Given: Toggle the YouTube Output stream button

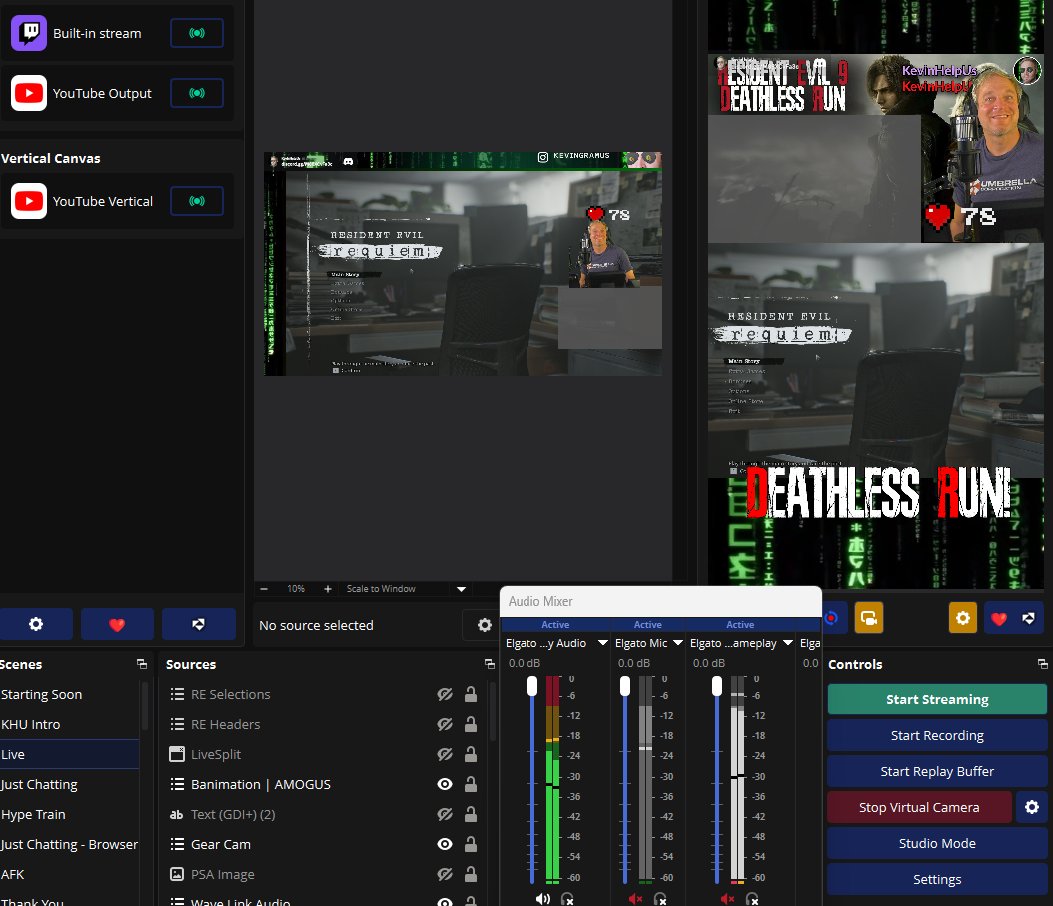Looking at the screenshot, I should pyautogui.click(x=197, y=93).
